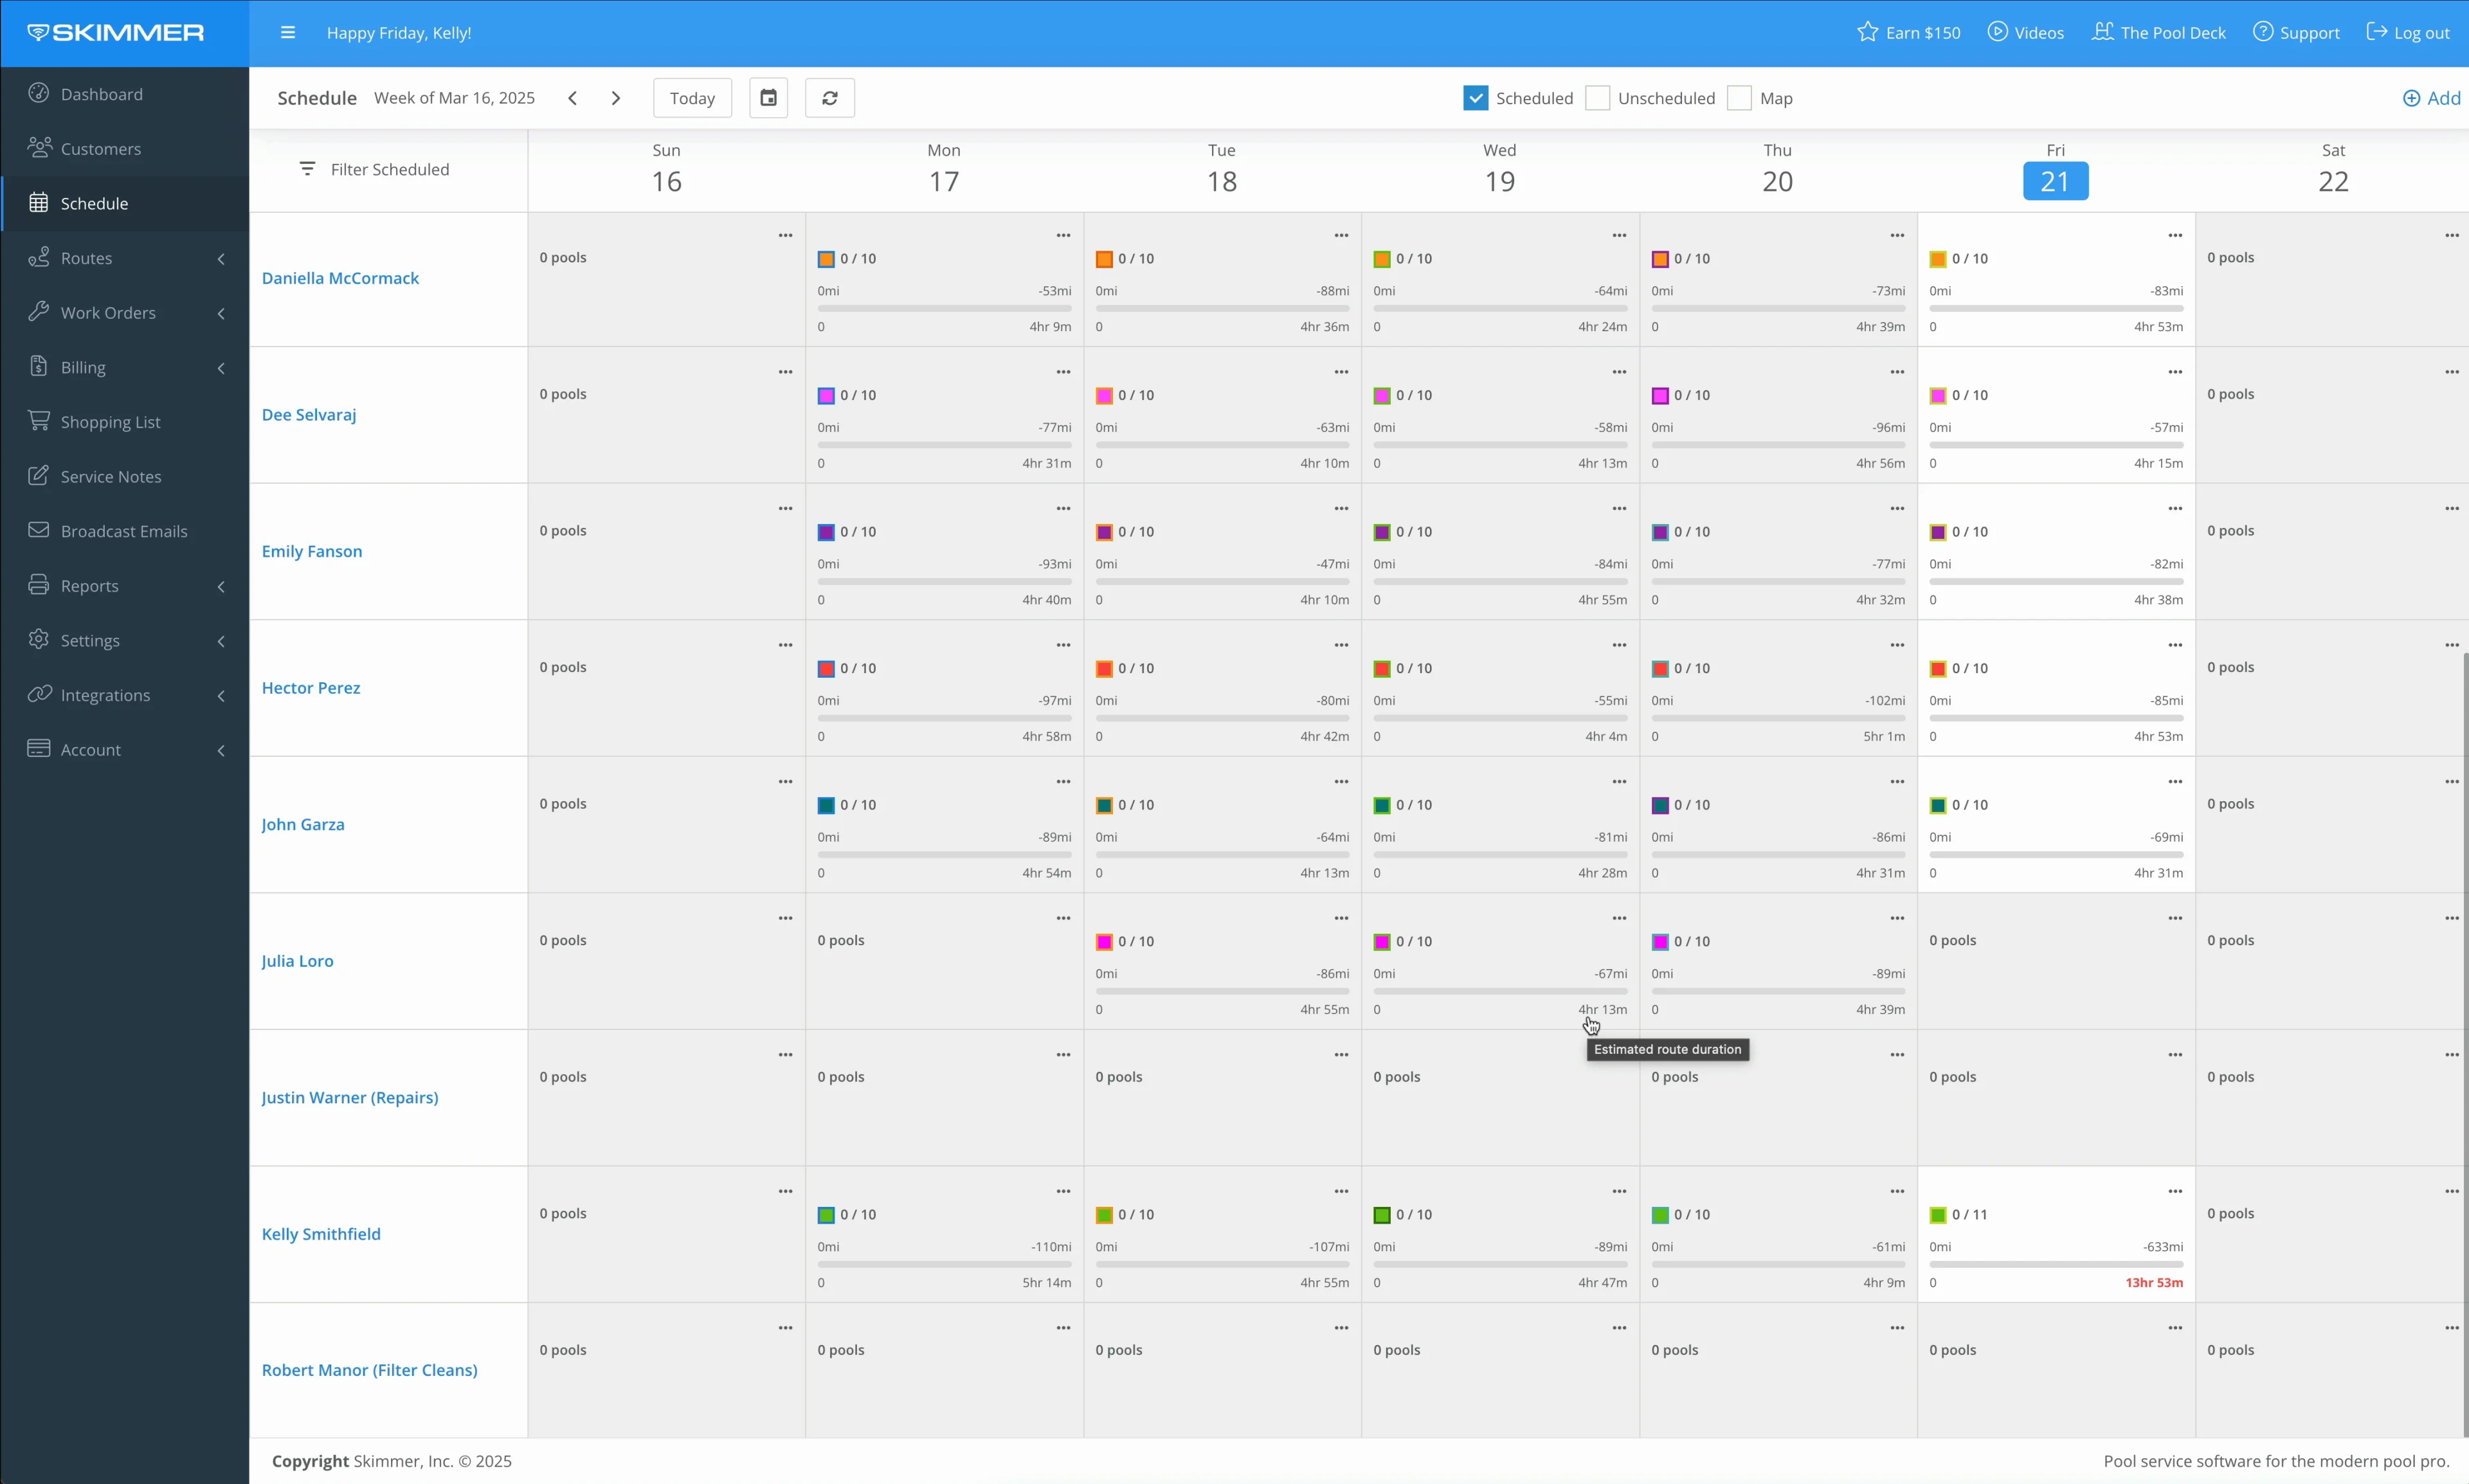This screenshot has width=2469, height=1484.
Task: Open Daniella McCormack's technician profile
Action: [x=340, y=279]
